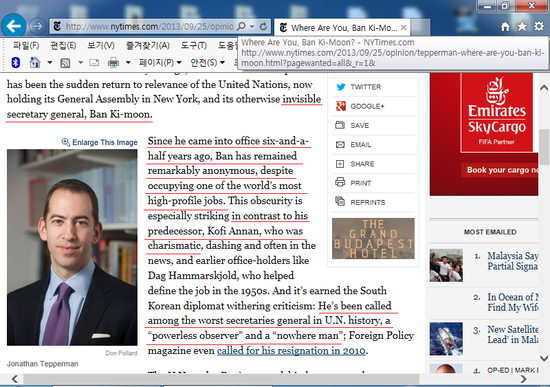
Task: Refresh the page with reload icon
Action: point(263,26)
